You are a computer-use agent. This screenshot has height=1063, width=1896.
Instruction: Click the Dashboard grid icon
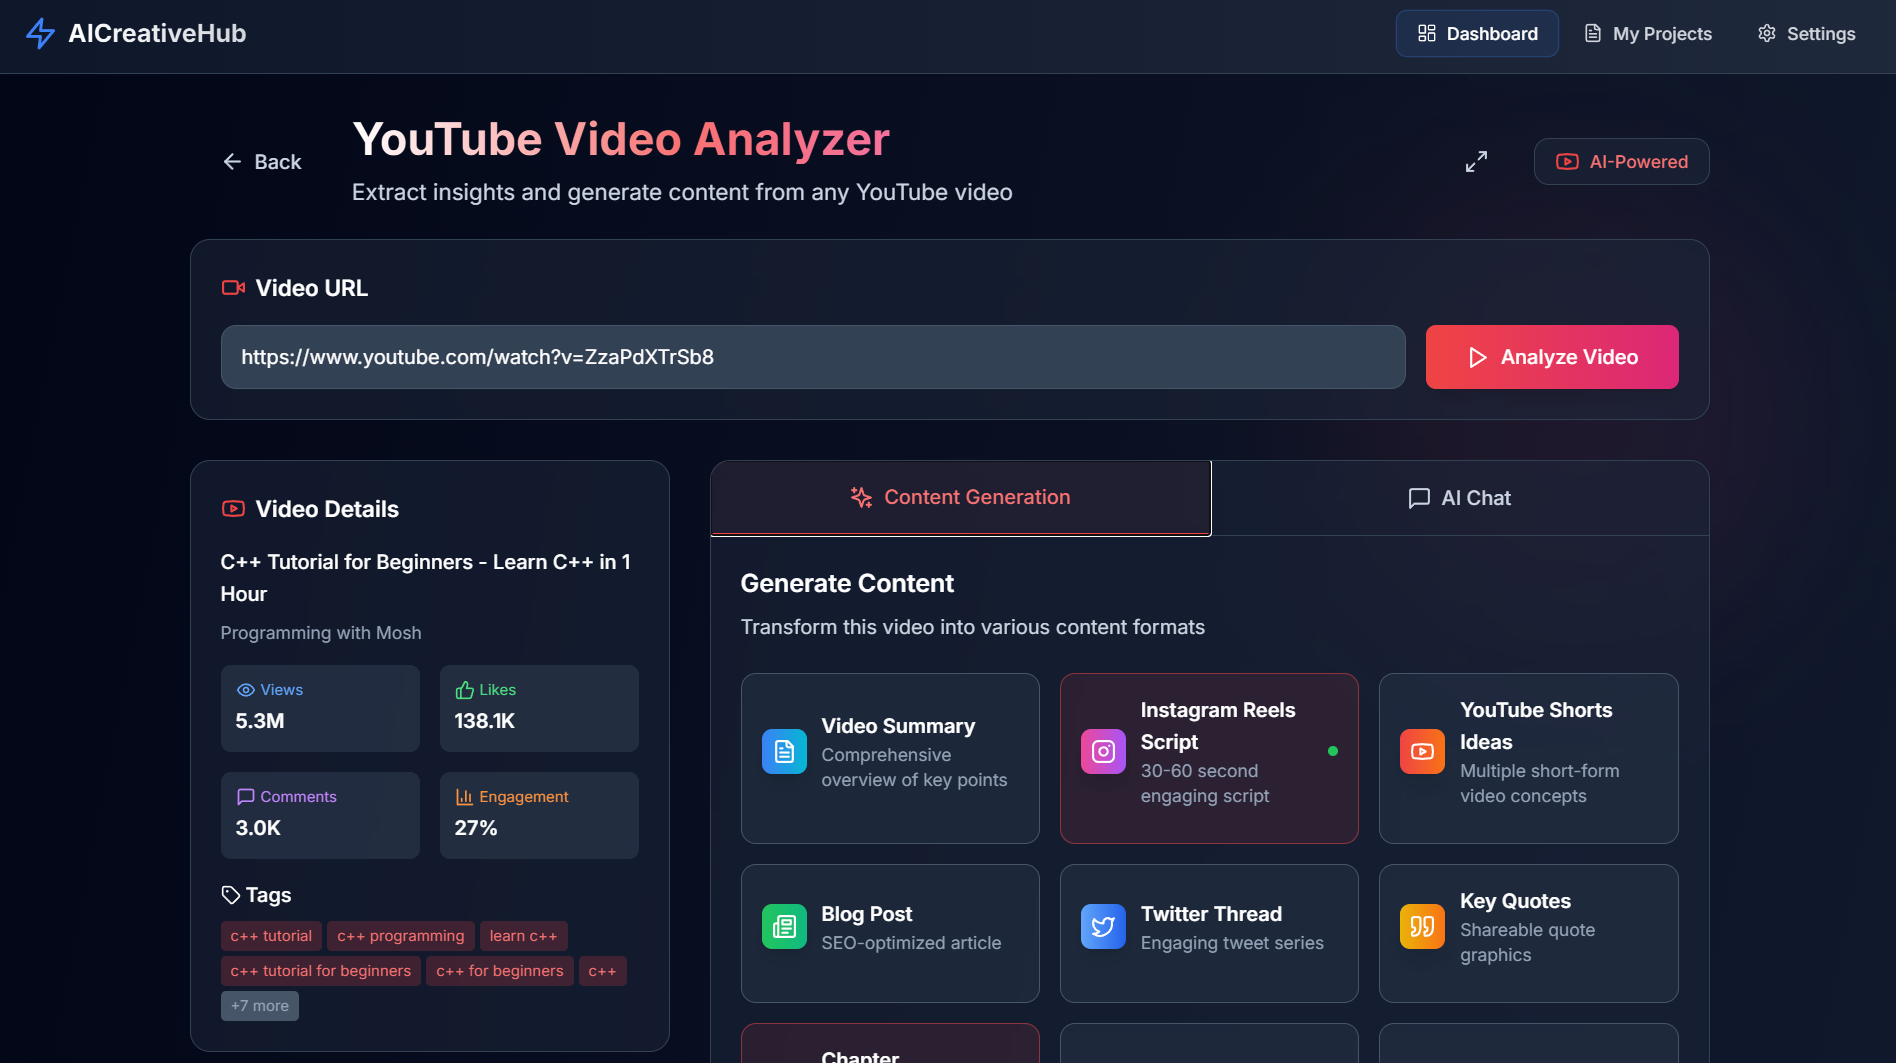click(x=1427, y=34)
